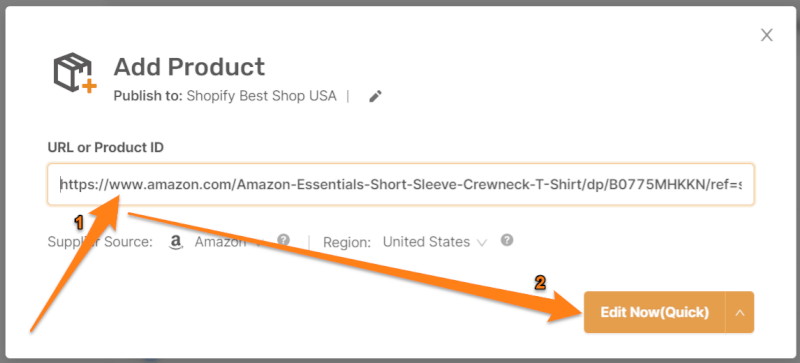The image size is (800, 363).
Task: Open the United States region dropdown
Action: coord(435,242)
